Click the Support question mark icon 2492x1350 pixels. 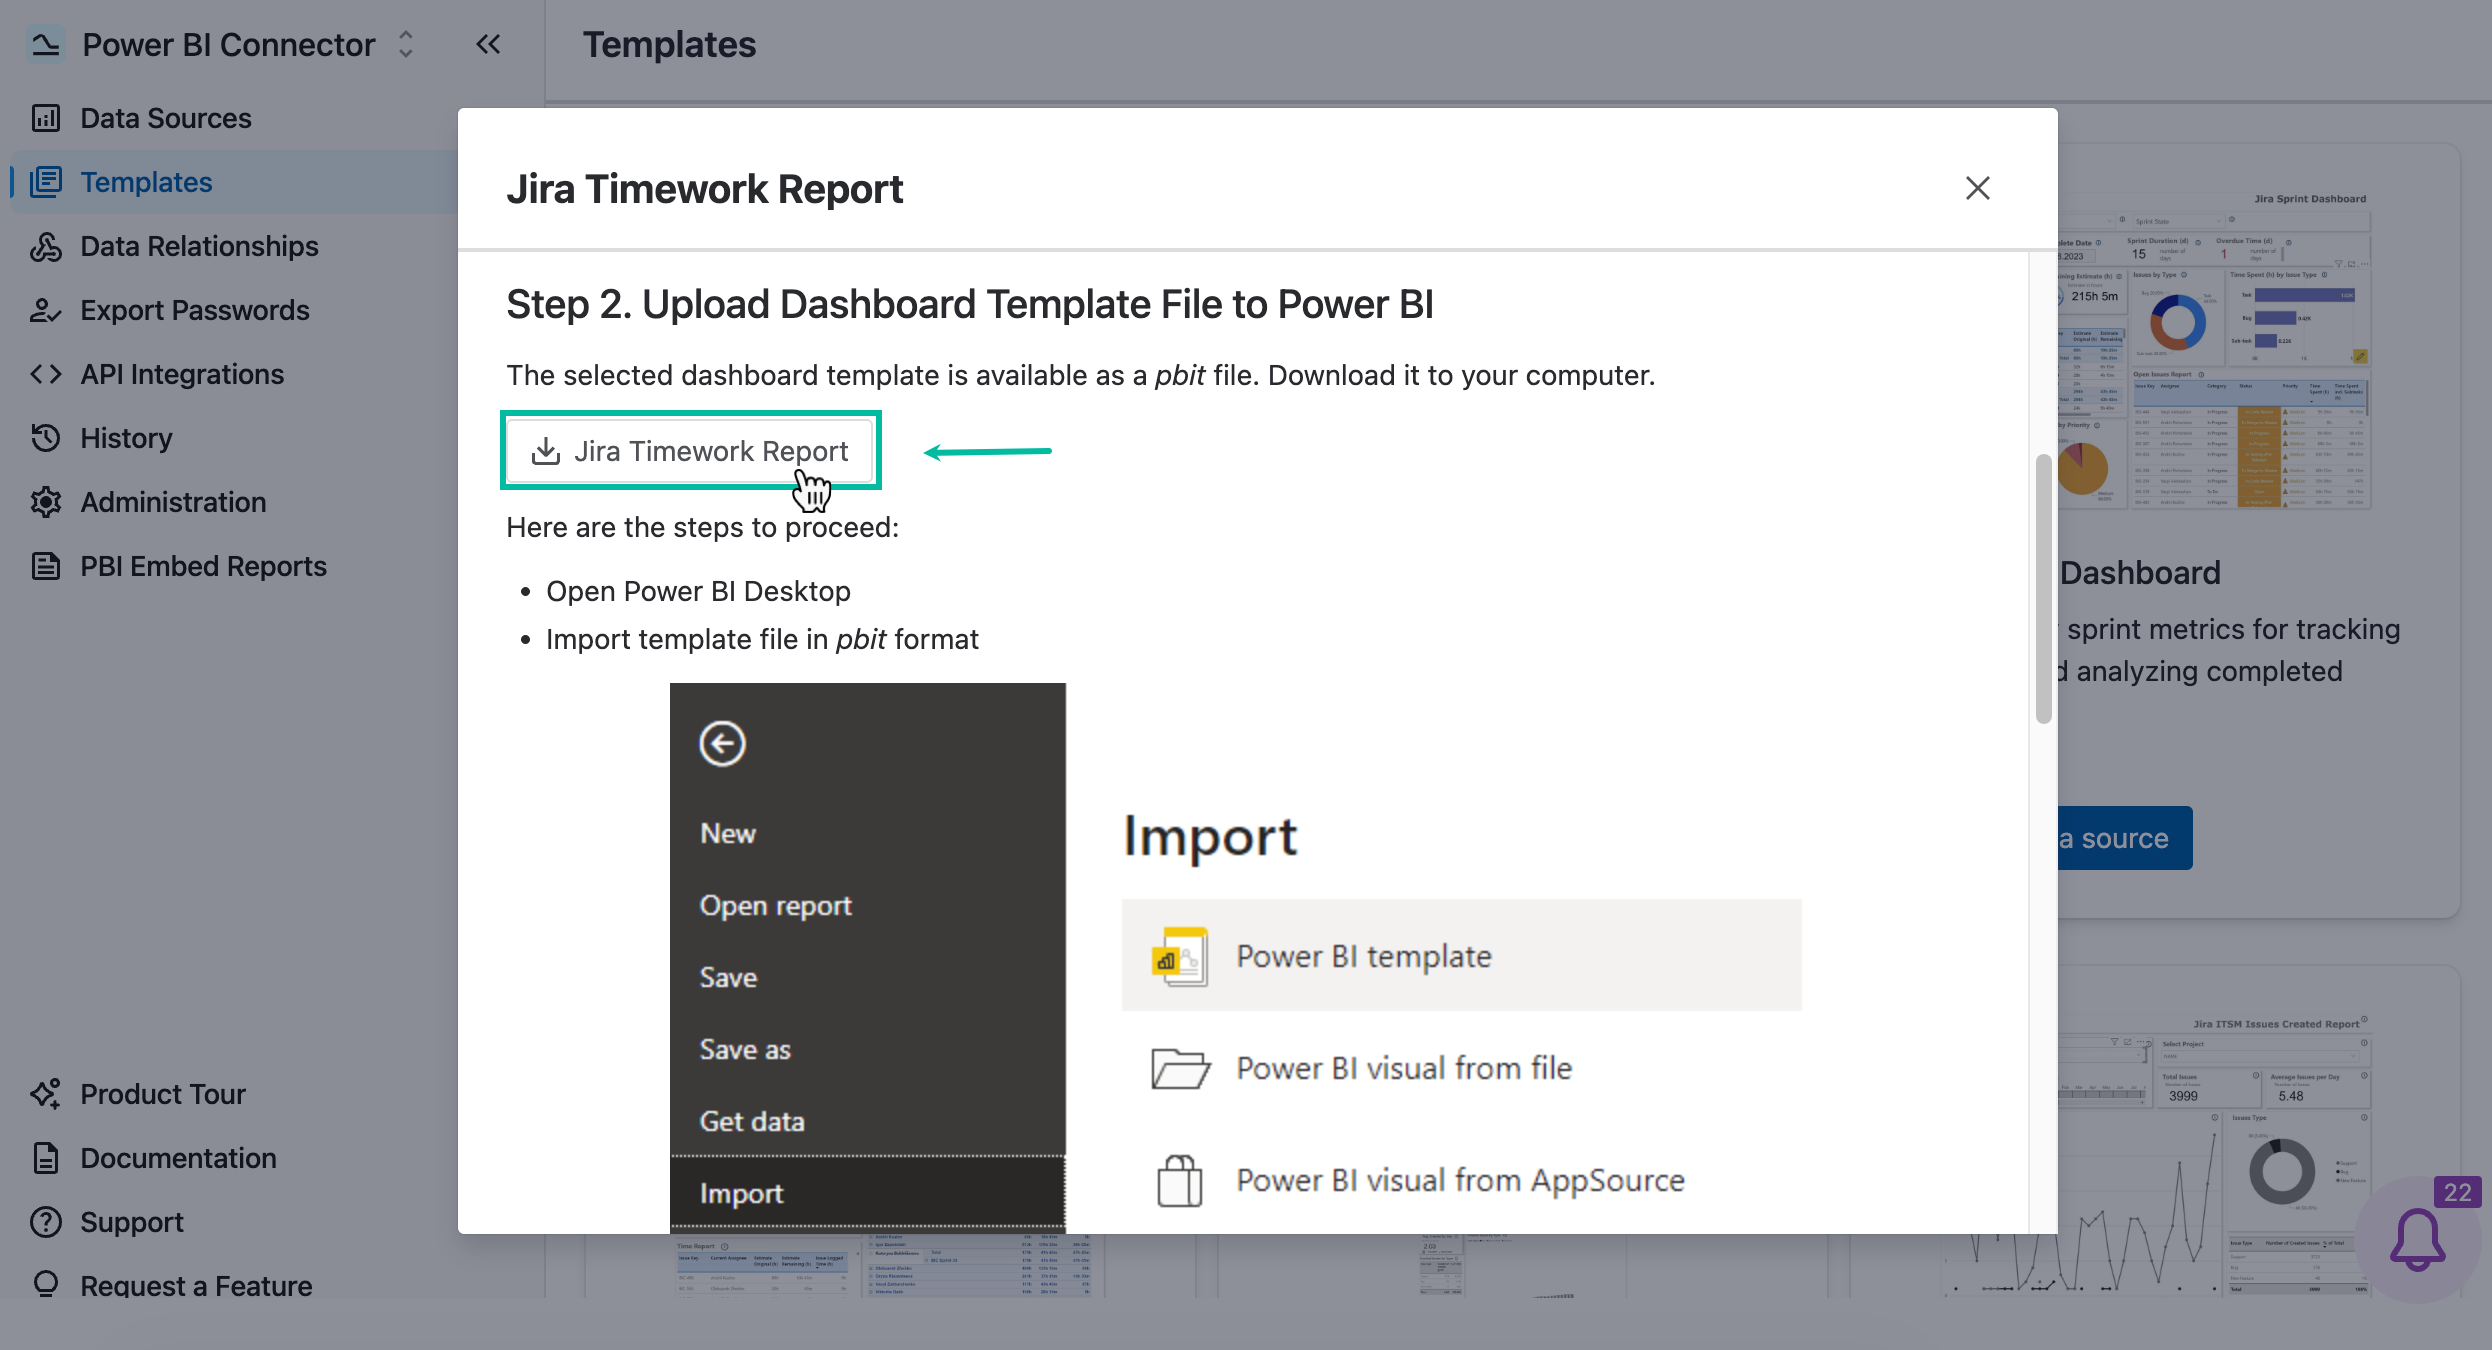click(x=46, y=1222)
